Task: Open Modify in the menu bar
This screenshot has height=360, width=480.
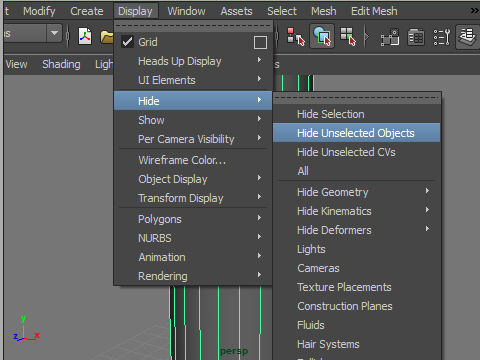Action: [x=39, y=11]
